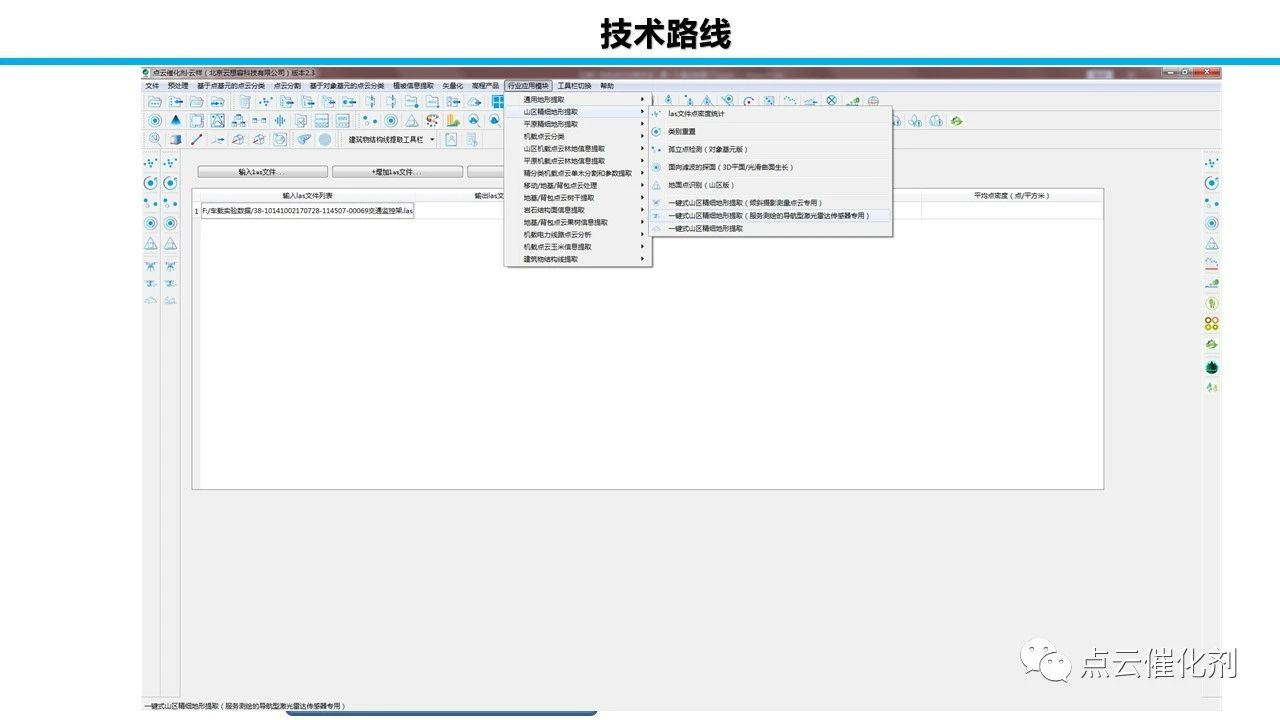1280x720 pixels.
Task: Click the yellow-green bar chart toolbar icon
Action: (x=452, y=120)
